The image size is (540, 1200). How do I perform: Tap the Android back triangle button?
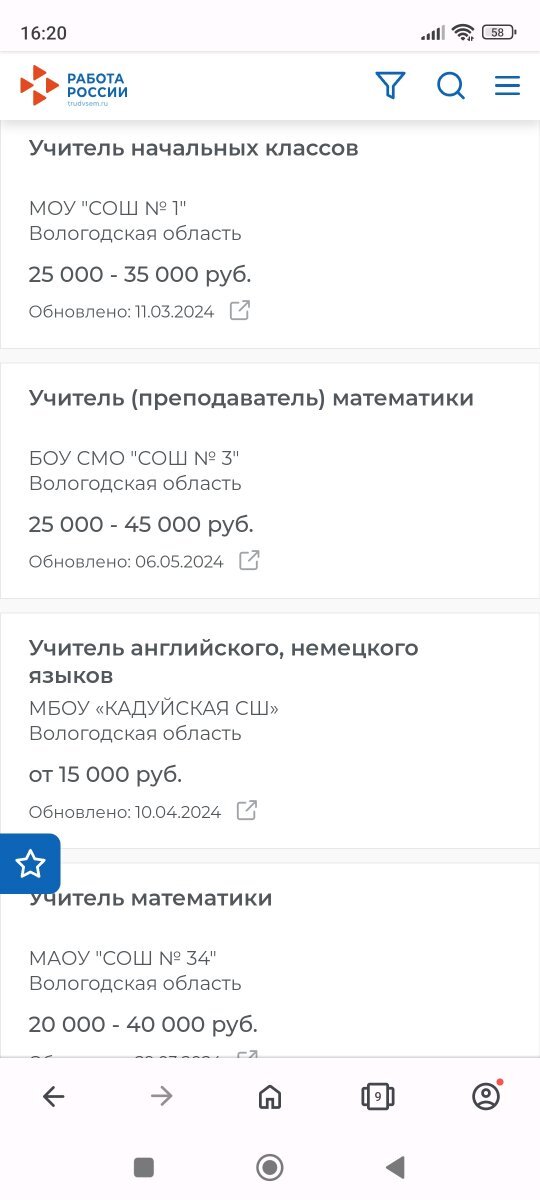pyautogui.click(x=395, y=1167)
